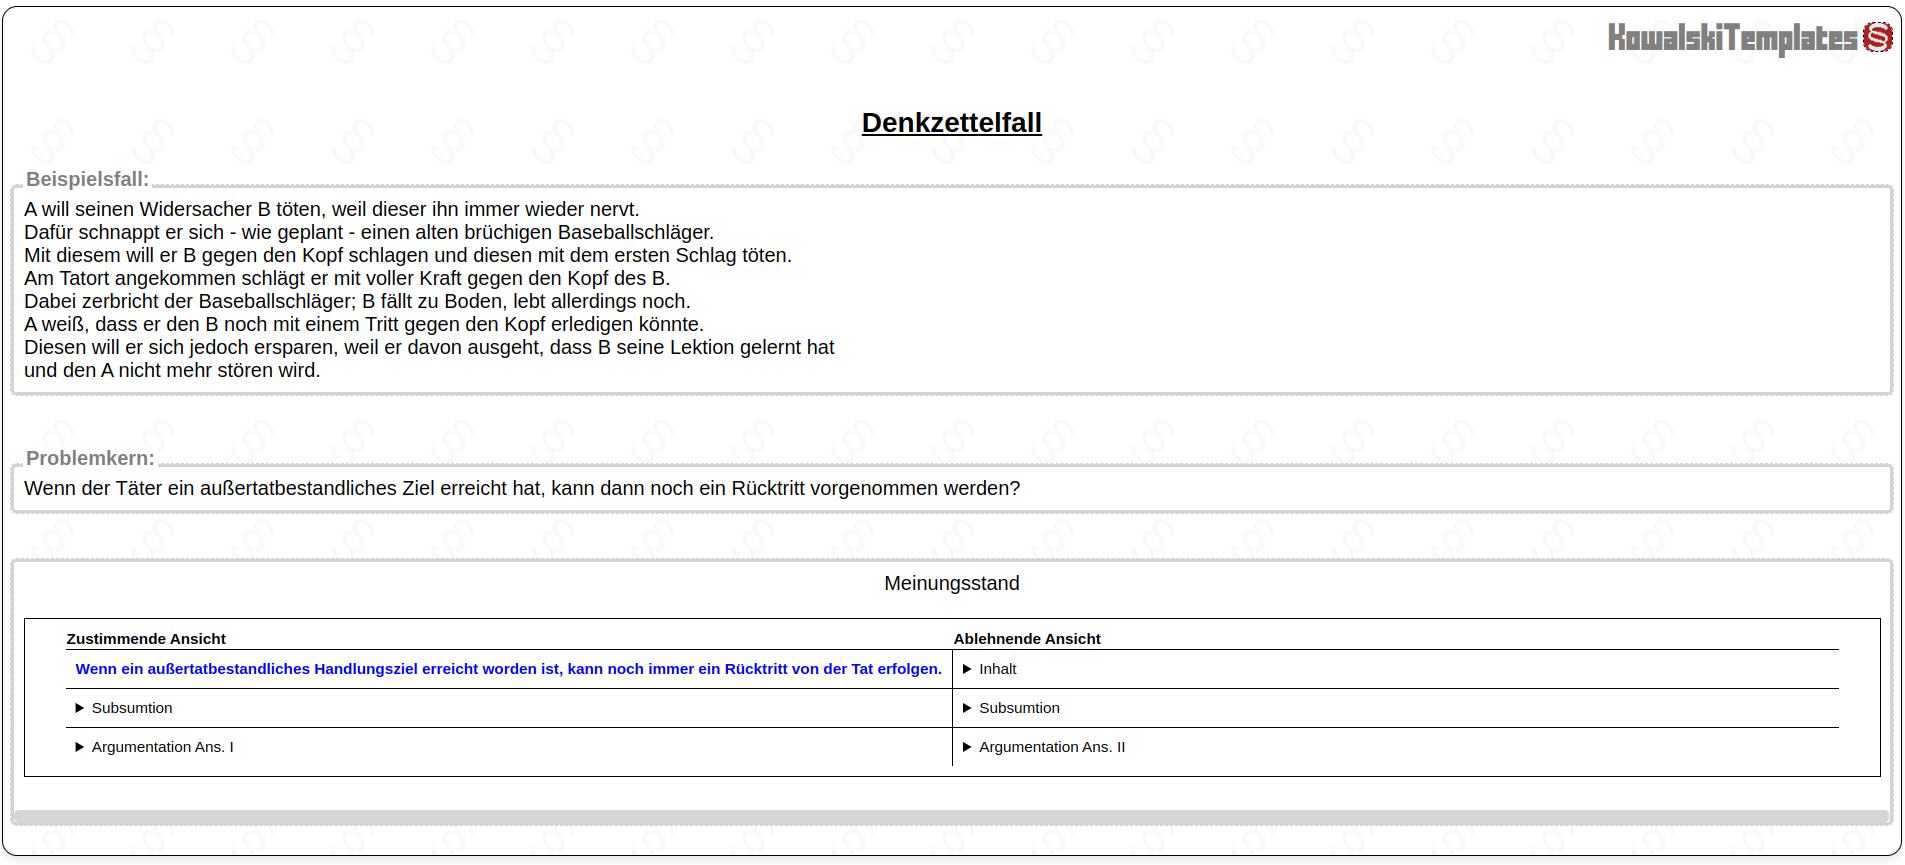Click the Zustimmende Ansicht column header
The width and height of the screenshot is (1905, 865).
pos(146,639)
